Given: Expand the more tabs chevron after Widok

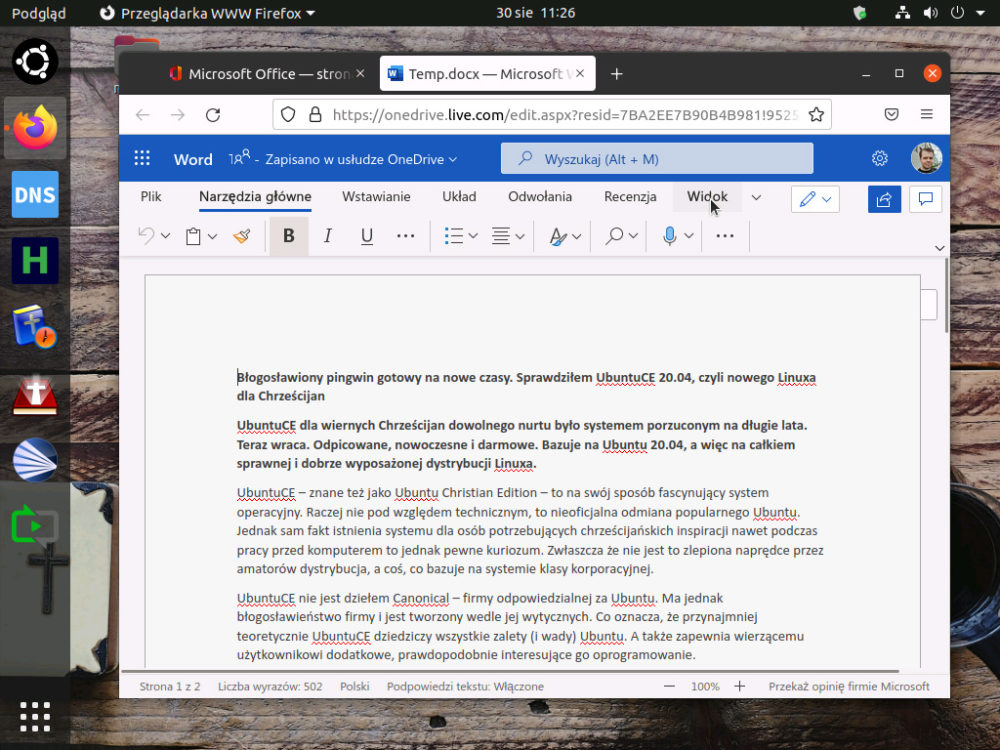Looking at the screenshot, I should pos(756,198).
